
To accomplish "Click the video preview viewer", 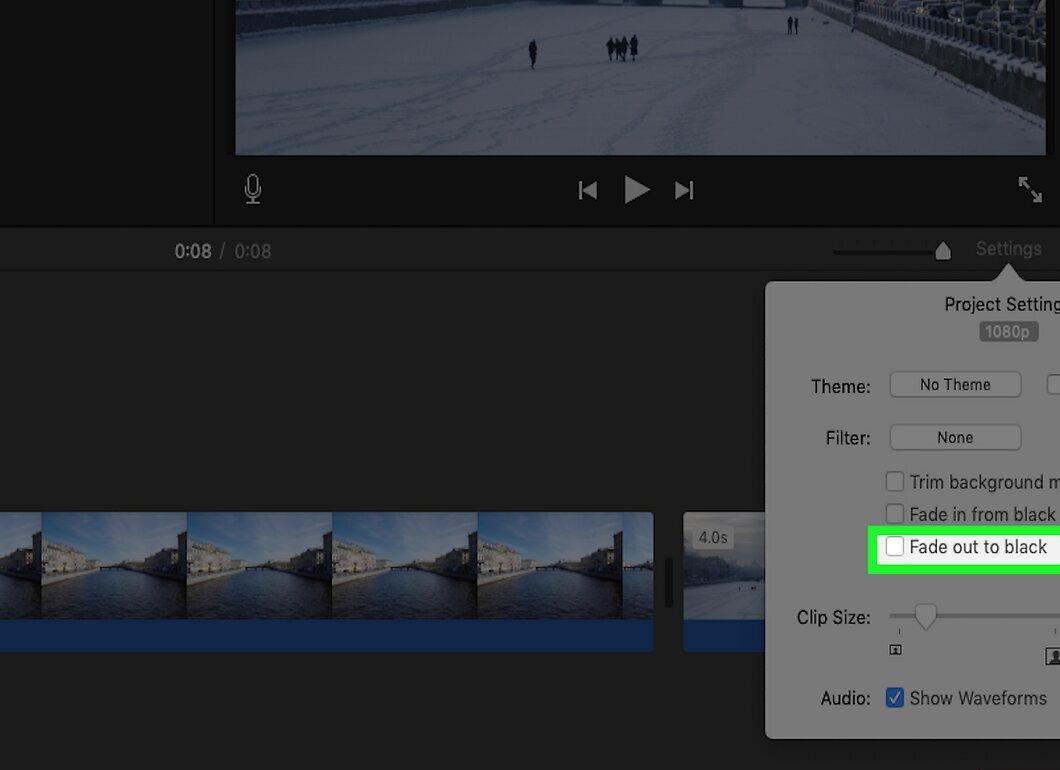I will coord(640,77).
